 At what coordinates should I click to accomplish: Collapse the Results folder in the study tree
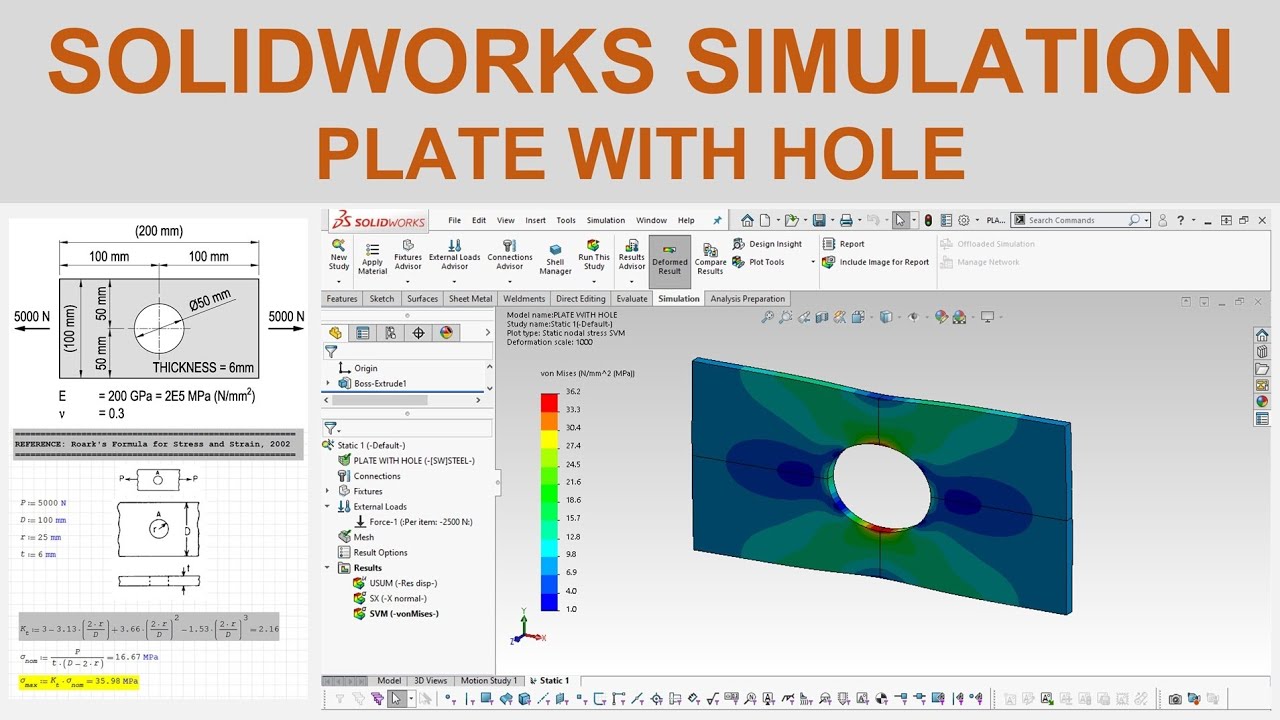pos(328,568)
